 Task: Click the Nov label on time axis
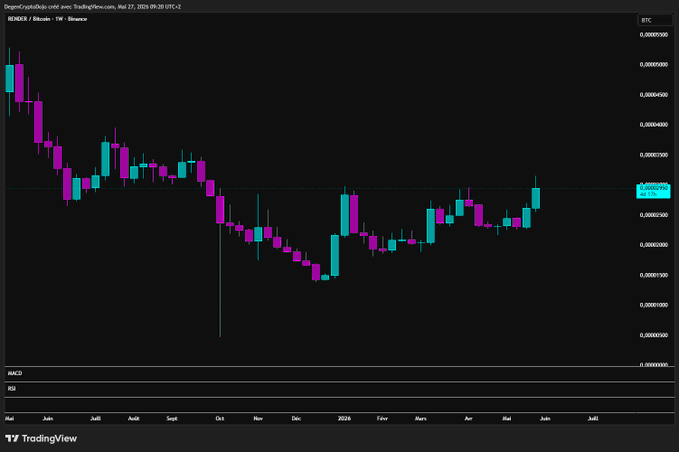258,419
